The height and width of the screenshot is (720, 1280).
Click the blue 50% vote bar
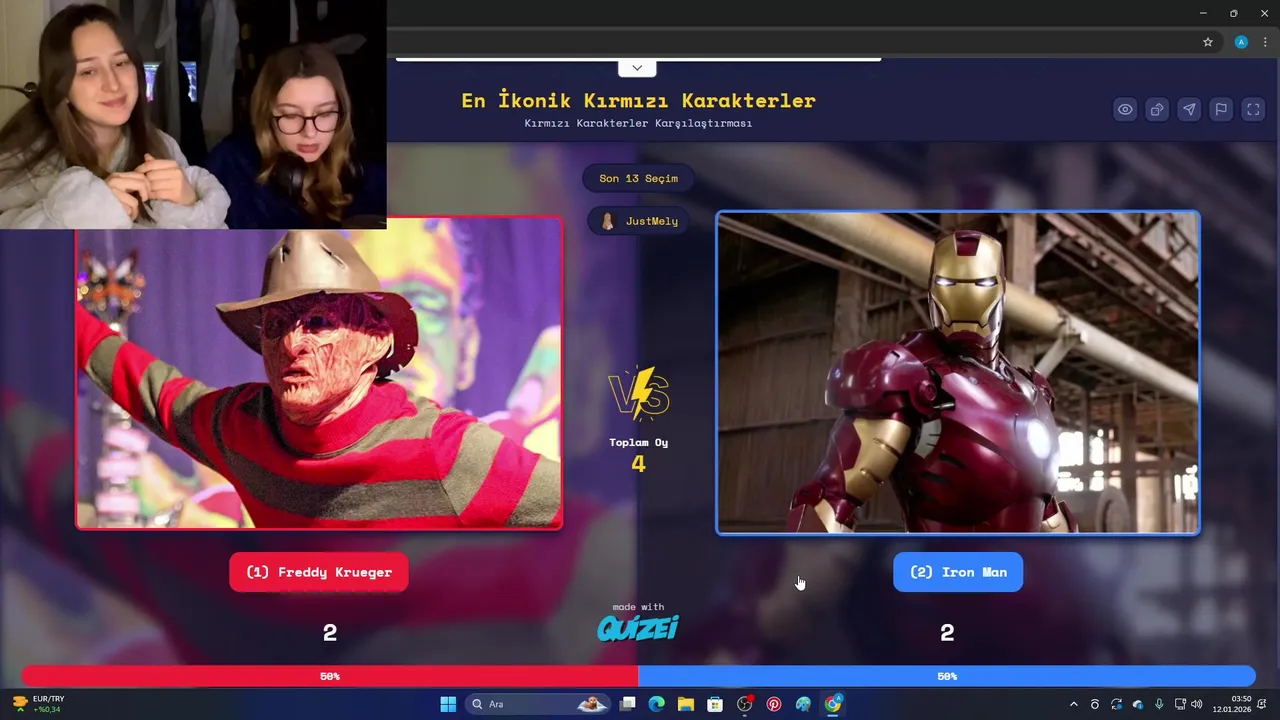(x=947, y=677)
